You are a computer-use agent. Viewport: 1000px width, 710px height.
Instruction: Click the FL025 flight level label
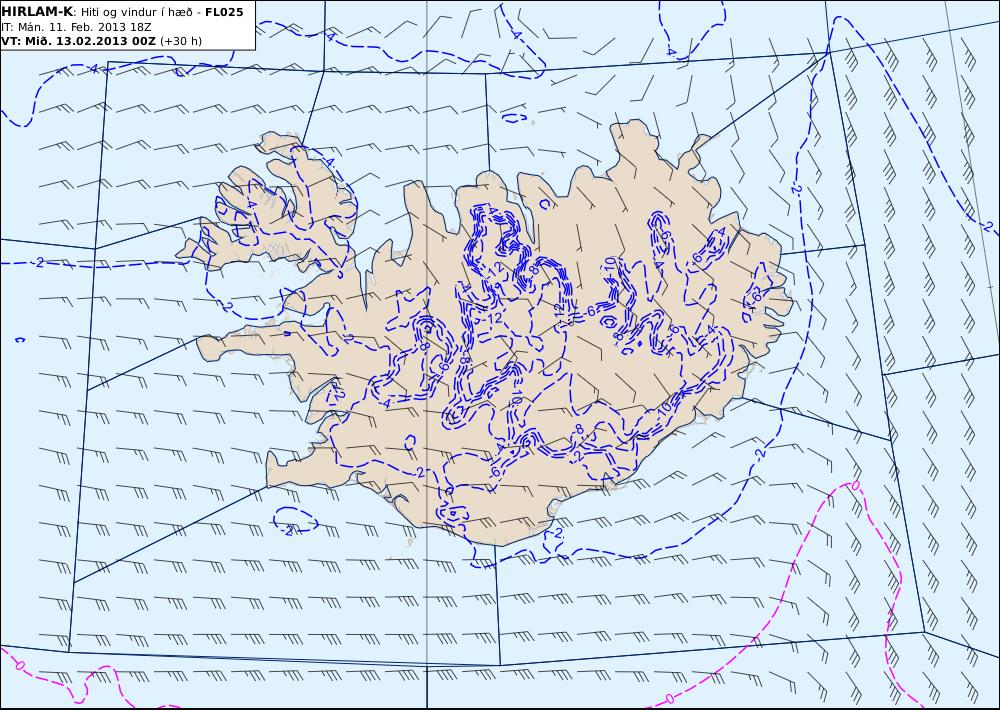coord(224,12)
